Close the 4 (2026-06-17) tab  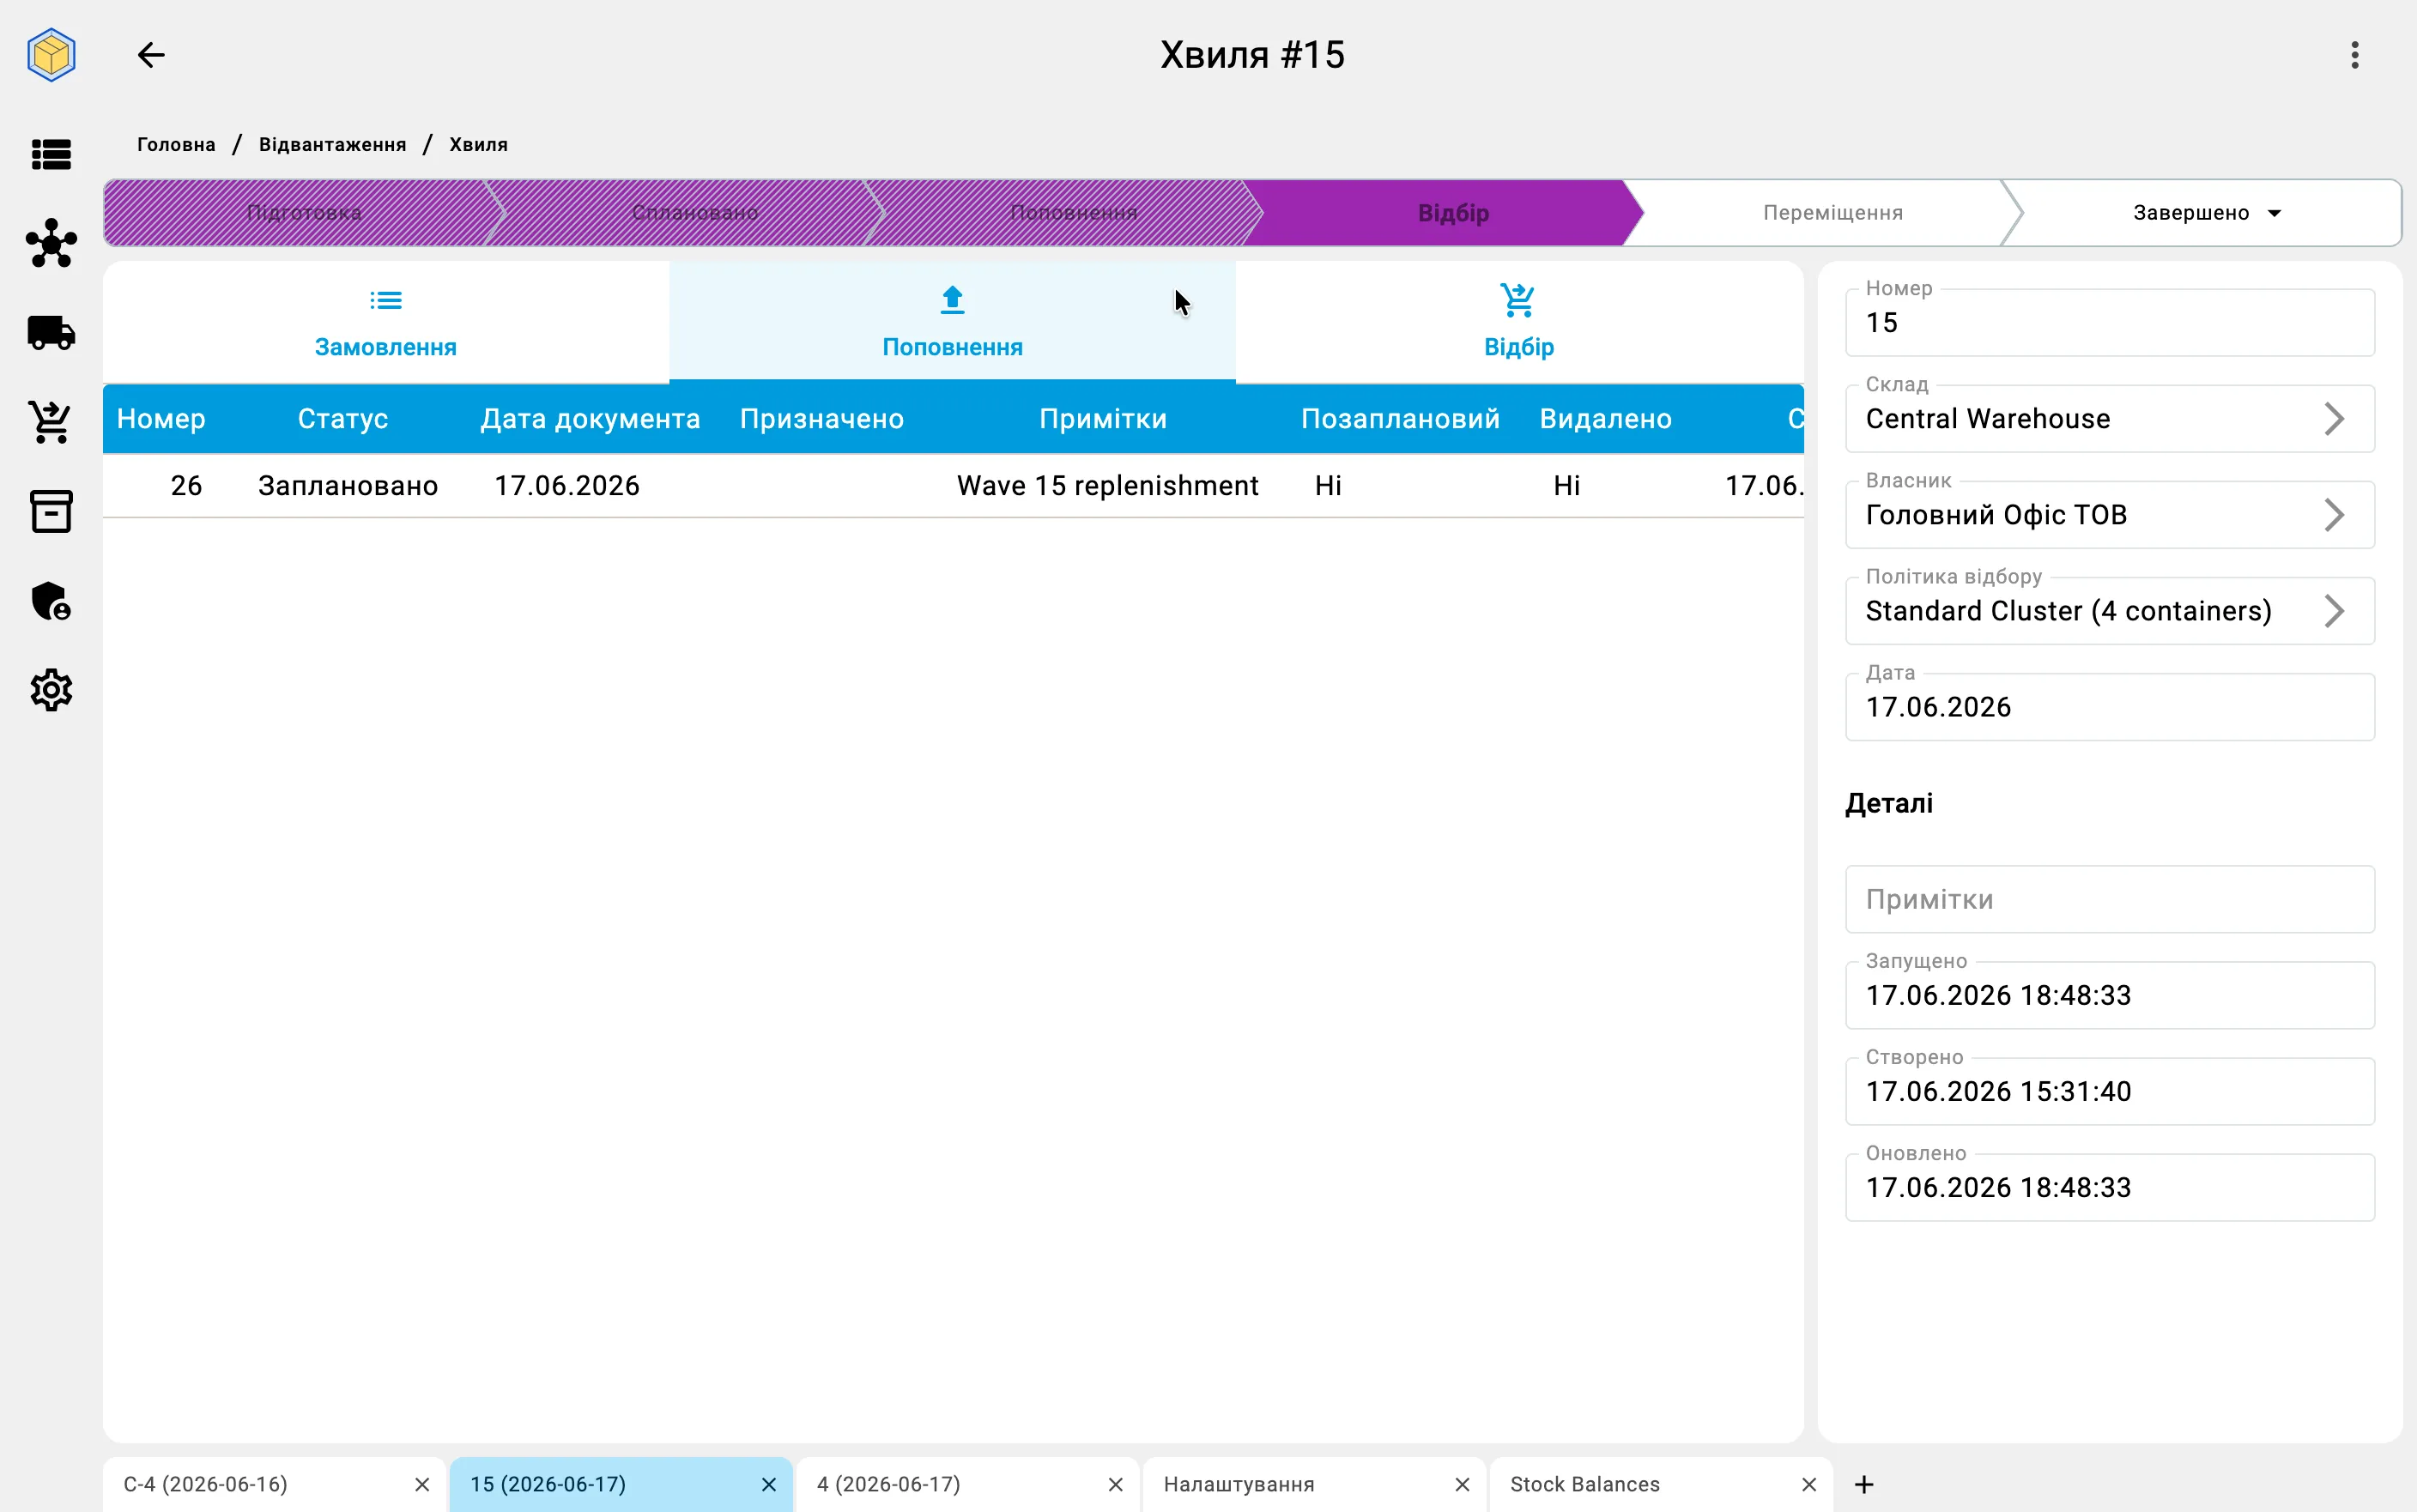coord(1116,1484)
